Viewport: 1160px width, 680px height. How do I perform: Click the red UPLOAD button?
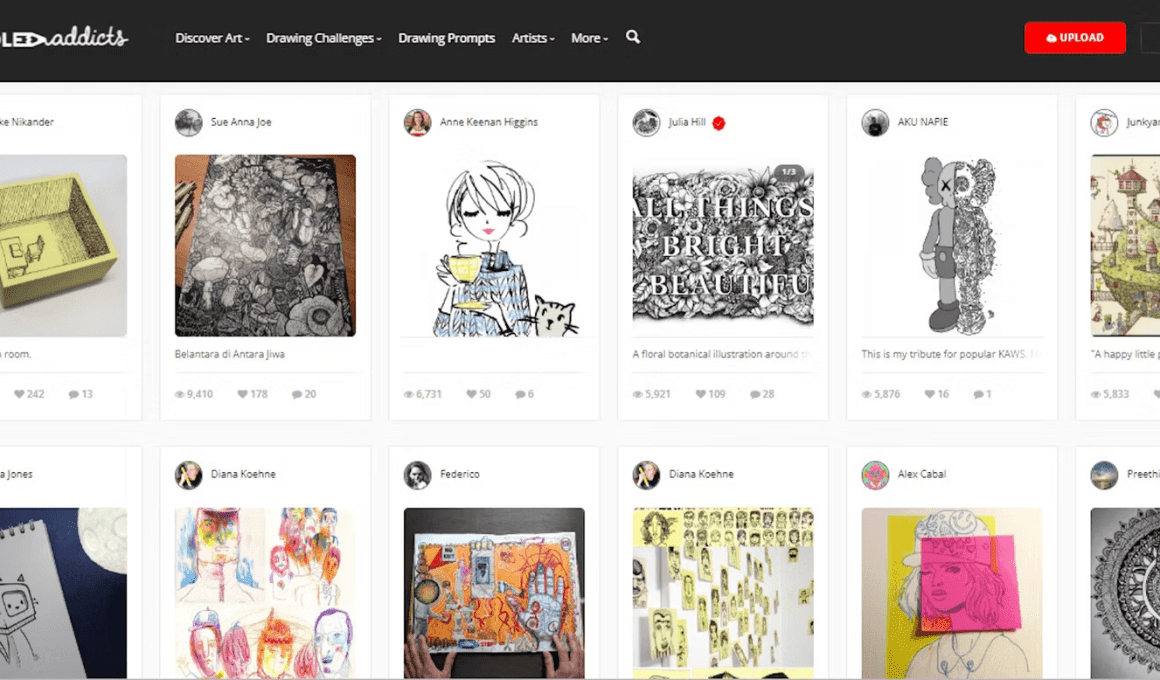tap(1075, 38)
